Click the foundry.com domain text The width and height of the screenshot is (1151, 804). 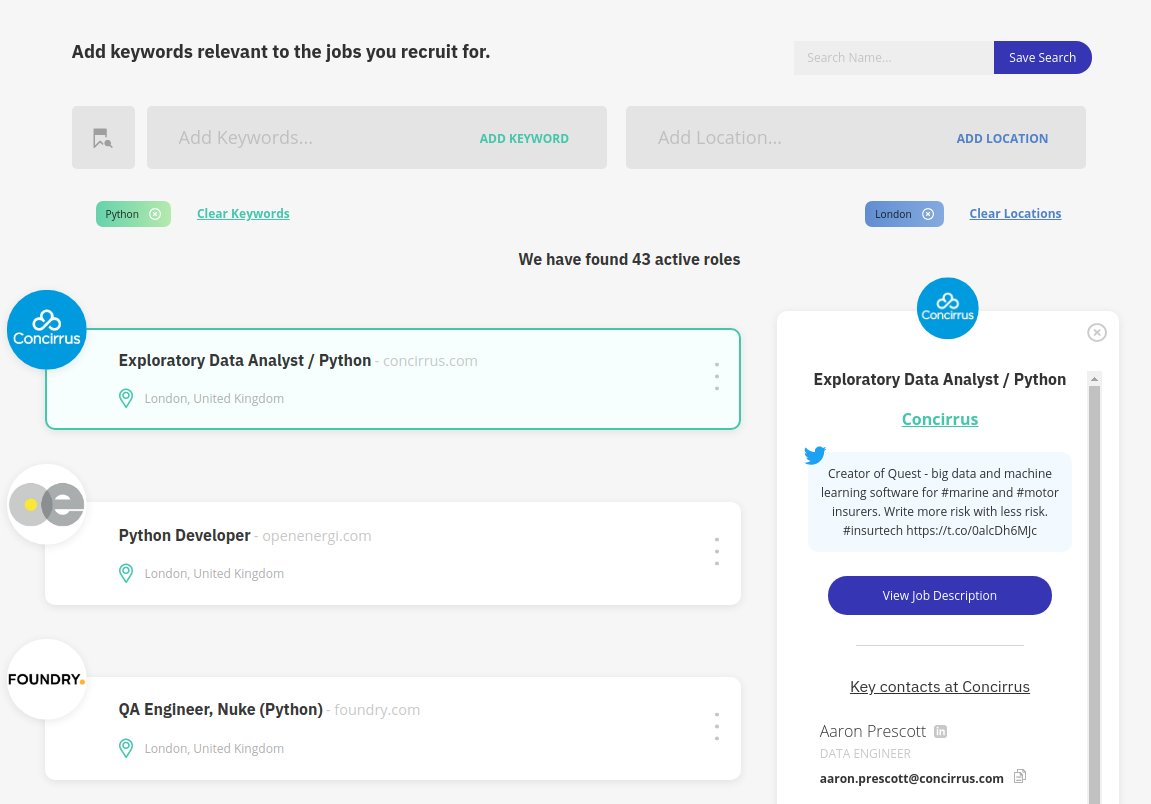[x=377, y=710]
